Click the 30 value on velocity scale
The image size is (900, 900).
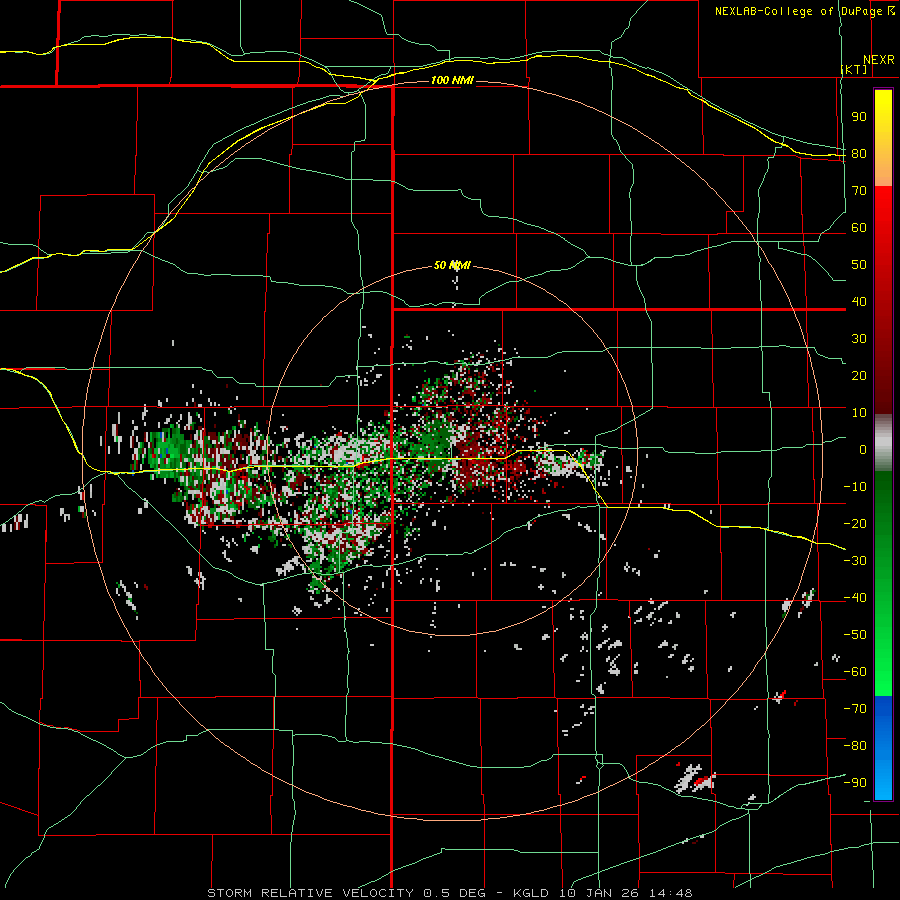[859, 339]
